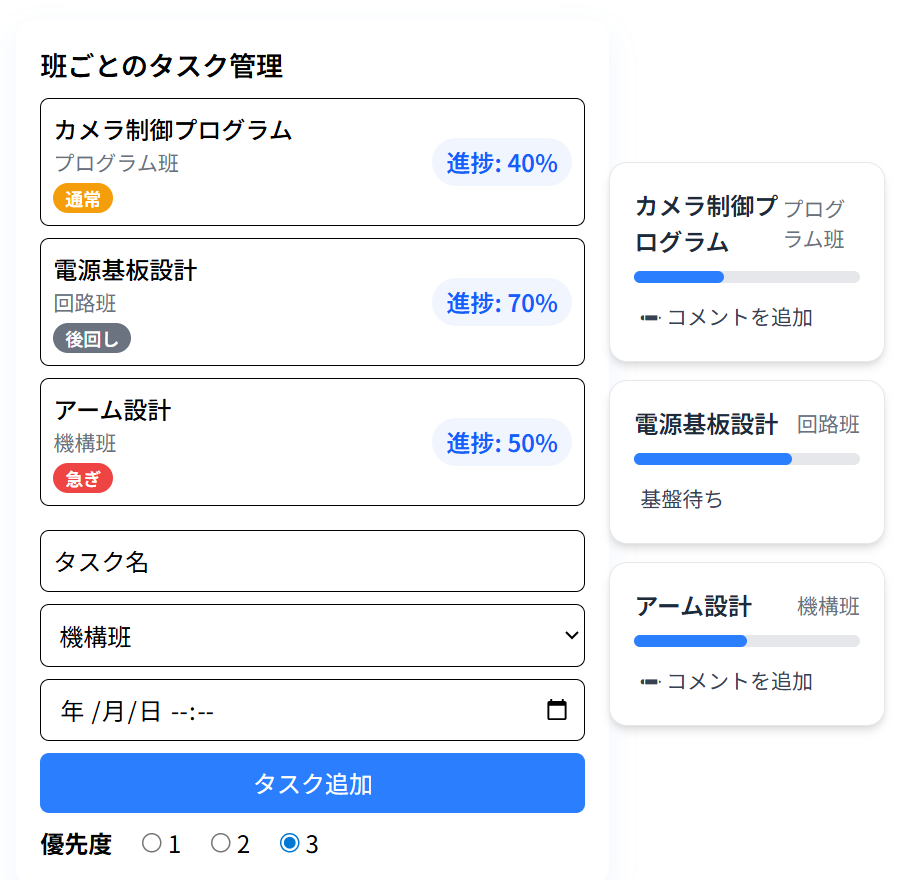
Task: Select priority radio button 3
Action: click(290, 843)
